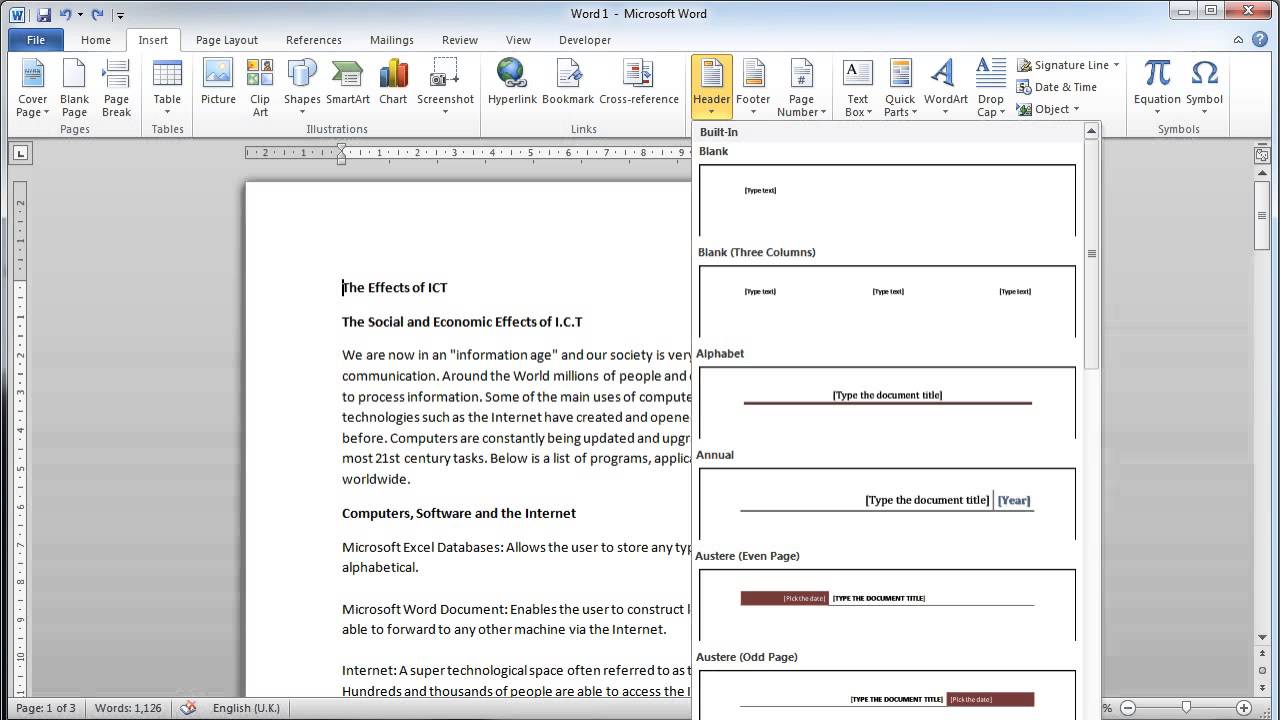Add a Bookmark
This screenshot has height=720, width=1280.
pos(568,82)
